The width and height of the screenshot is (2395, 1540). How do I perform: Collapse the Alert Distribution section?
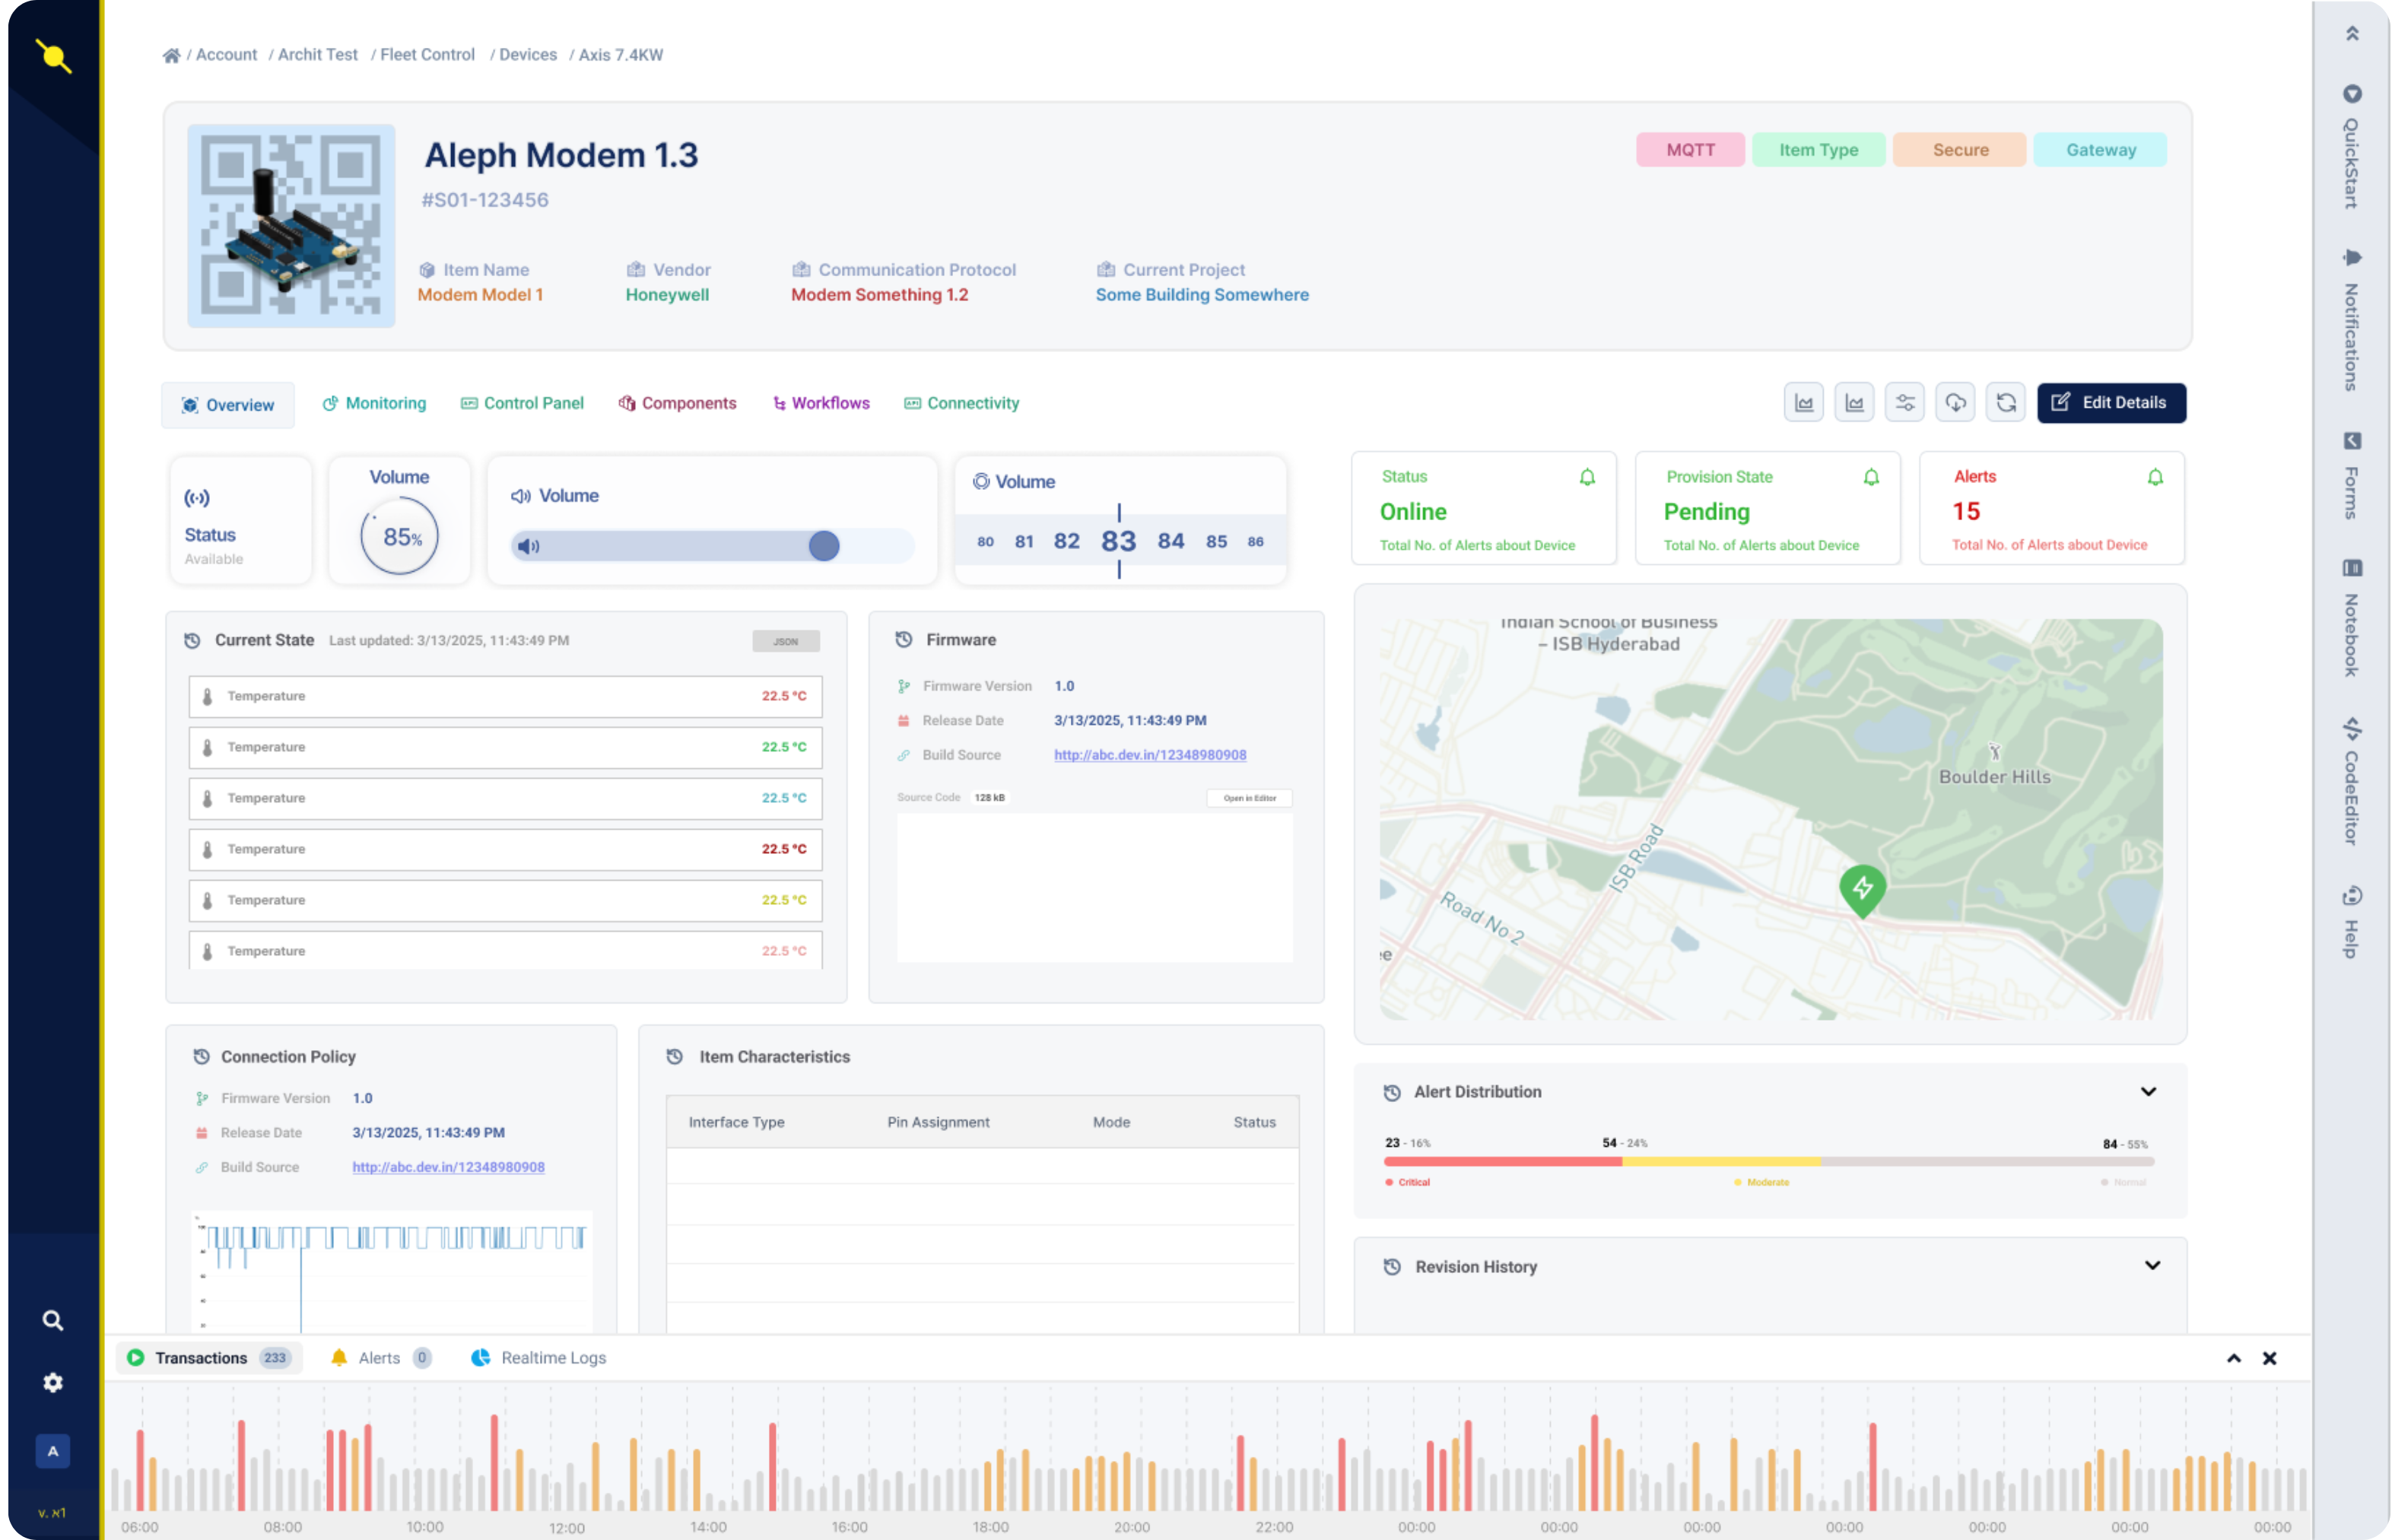tap(2148, 1091)
